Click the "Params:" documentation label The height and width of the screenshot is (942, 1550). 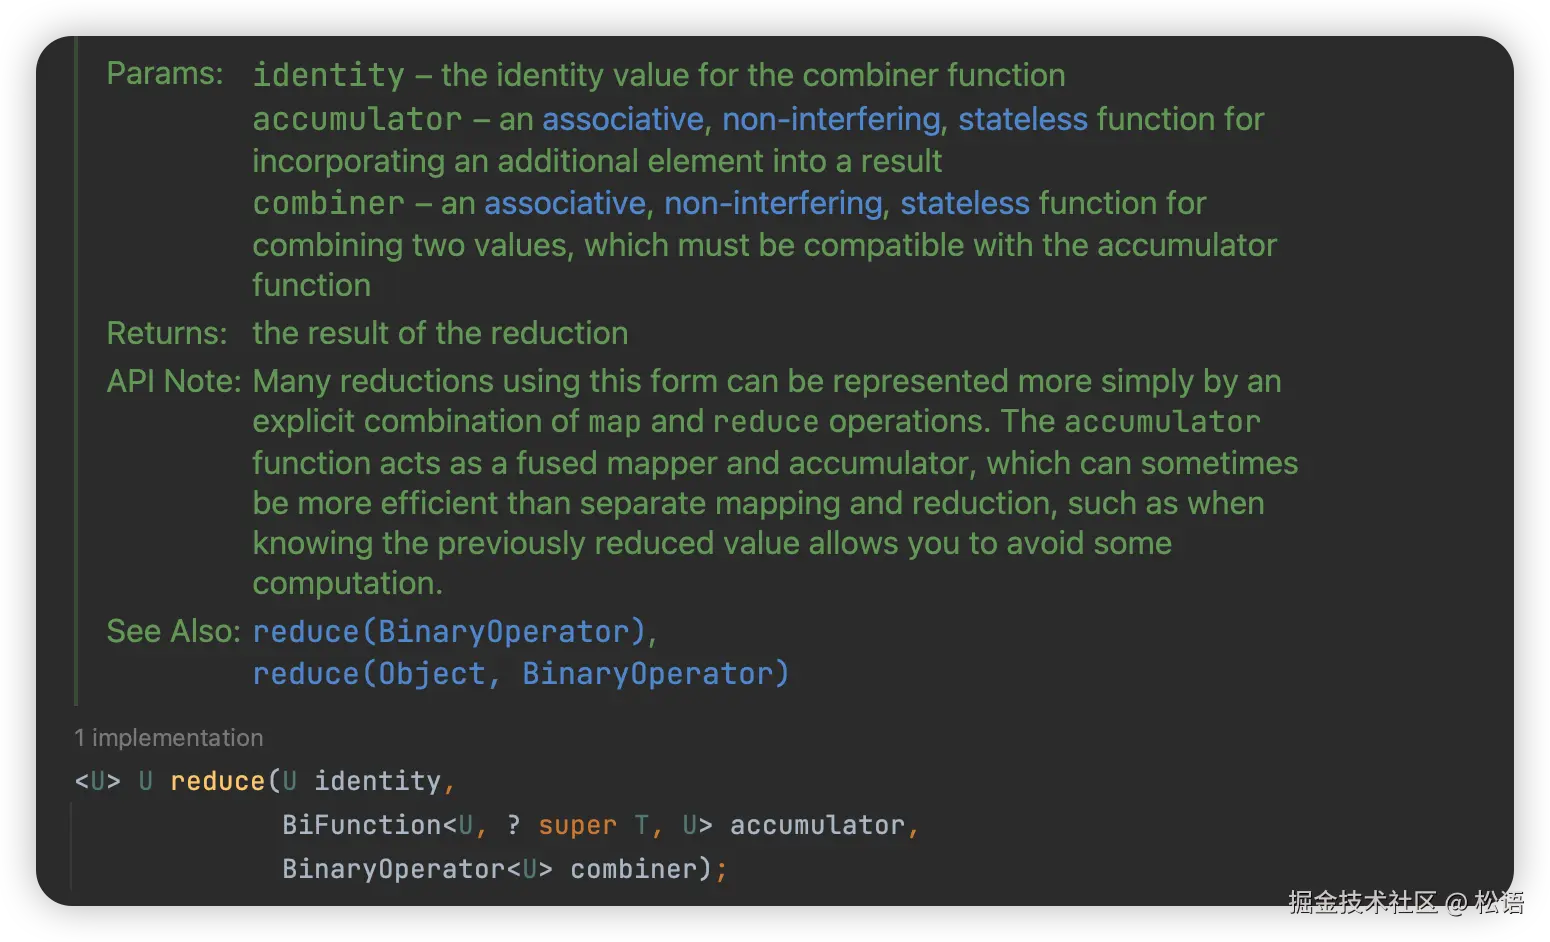[x=165, y=73]
